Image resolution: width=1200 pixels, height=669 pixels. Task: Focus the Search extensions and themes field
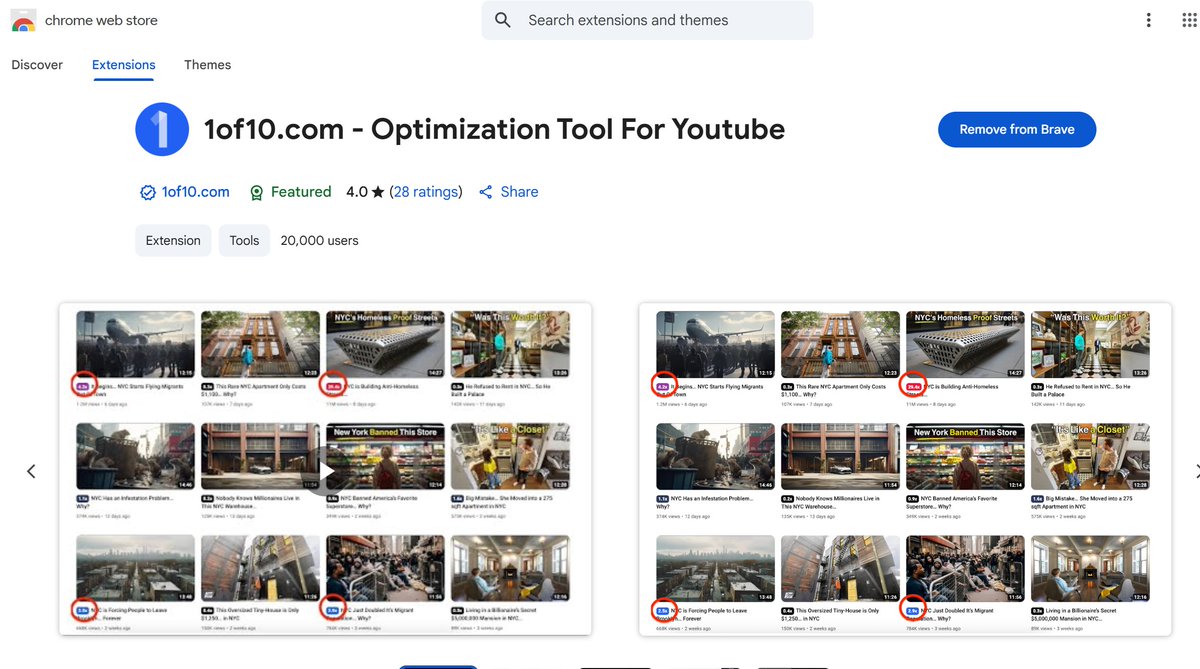[x=647, y=20]
